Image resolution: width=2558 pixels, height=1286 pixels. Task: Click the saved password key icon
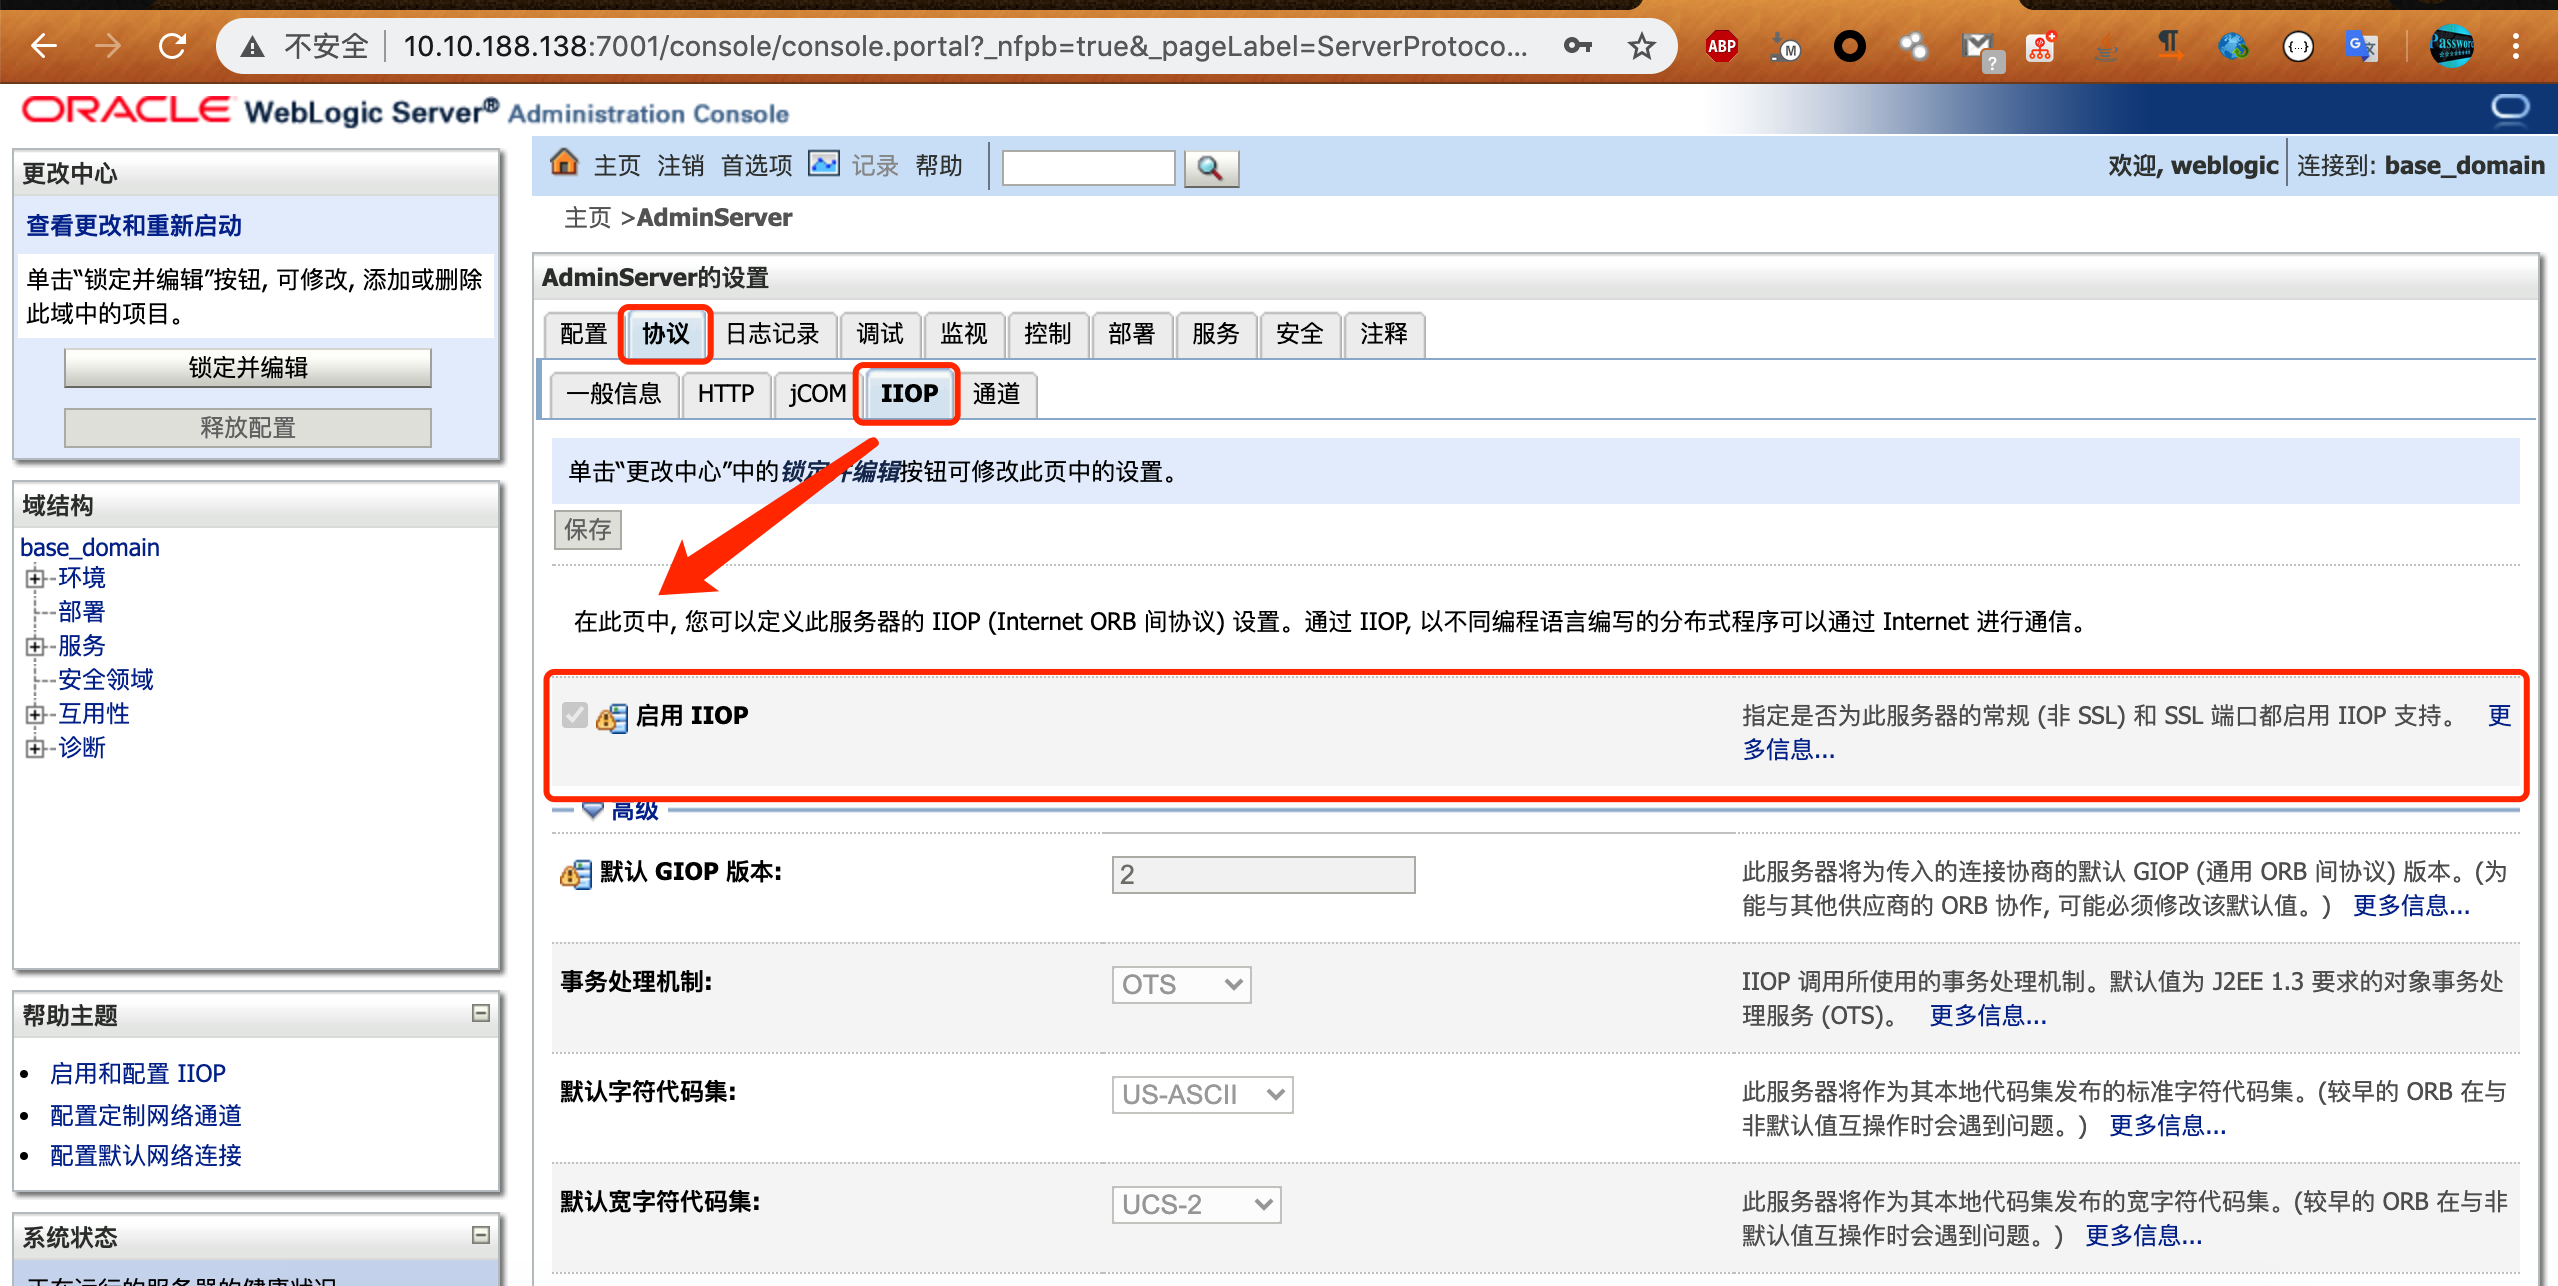[x=1577, y=46]
